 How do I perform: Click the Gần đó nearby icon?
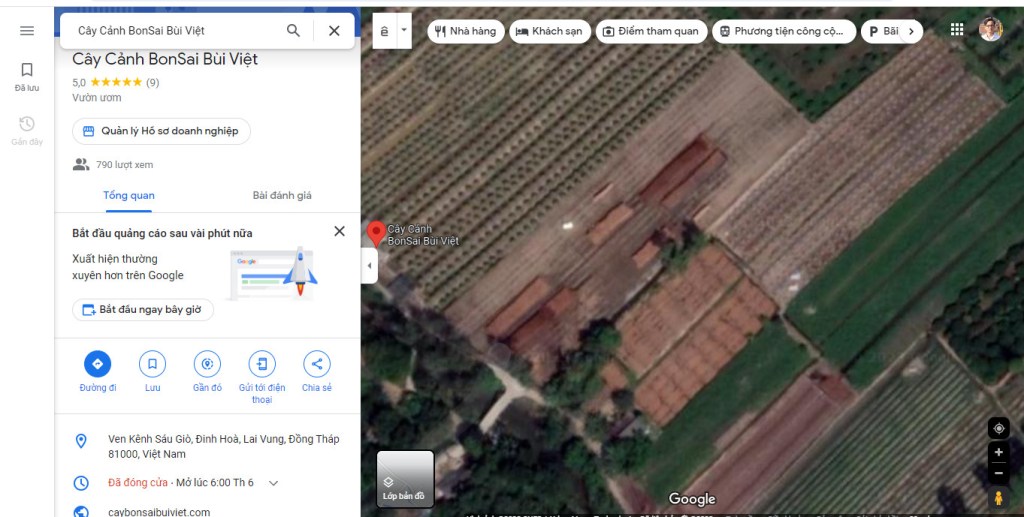[207, 364]
